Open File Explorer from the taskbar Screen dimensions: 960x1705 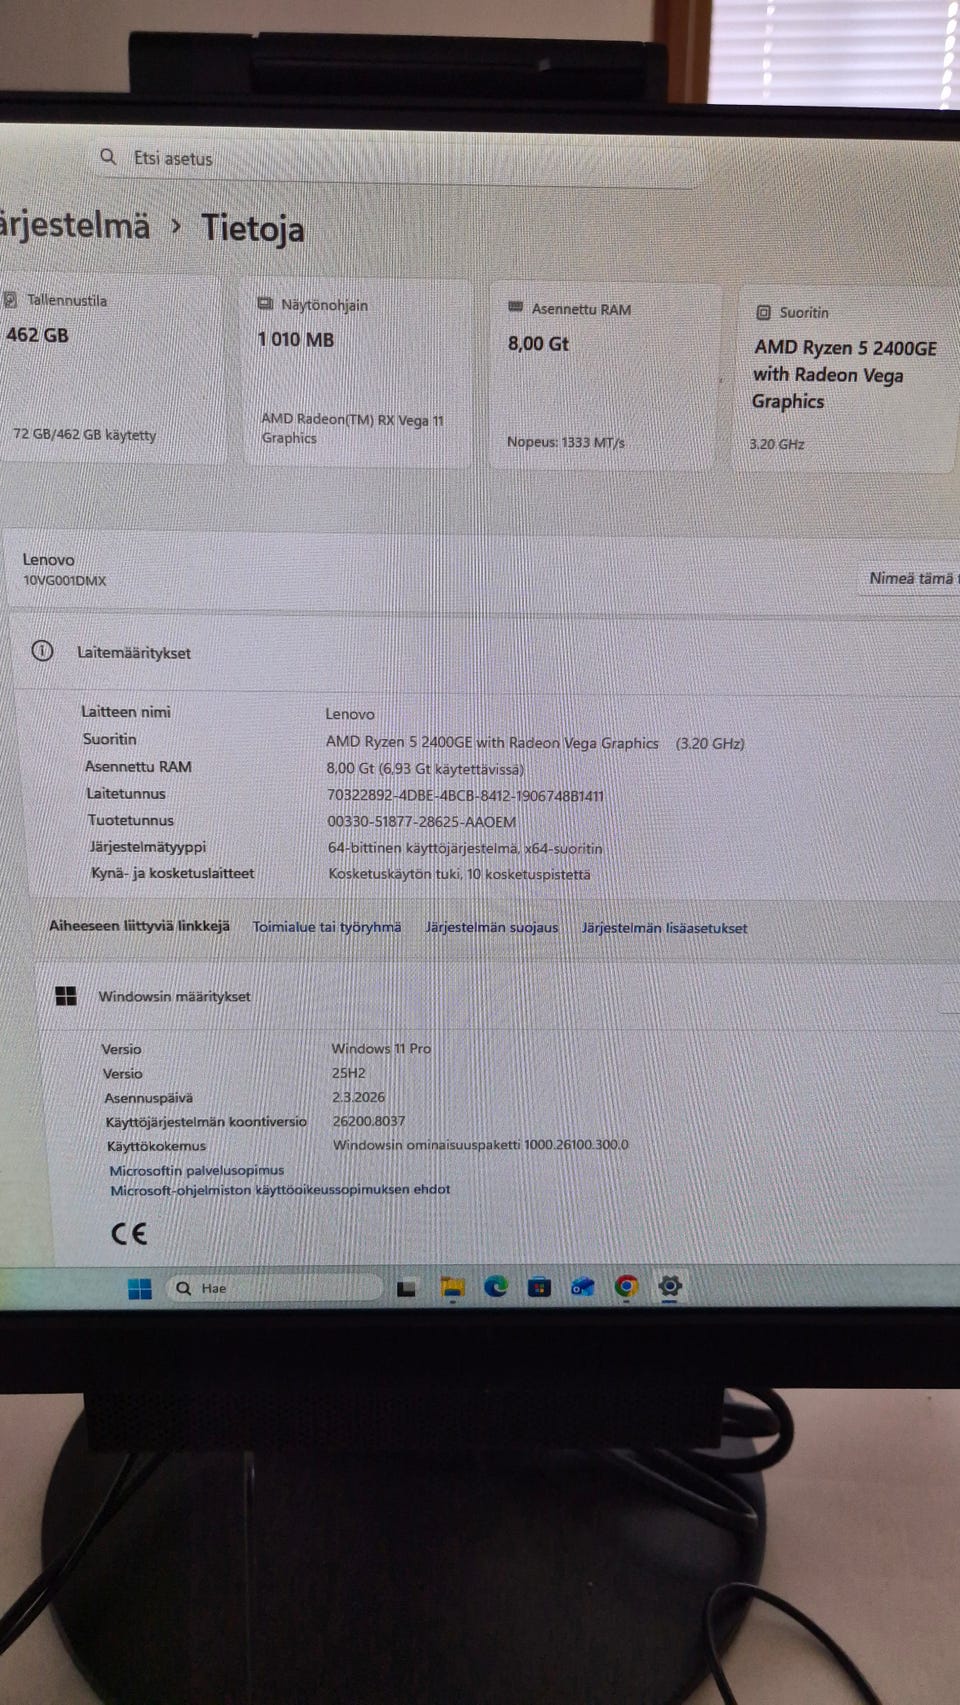coord(452,1288)
